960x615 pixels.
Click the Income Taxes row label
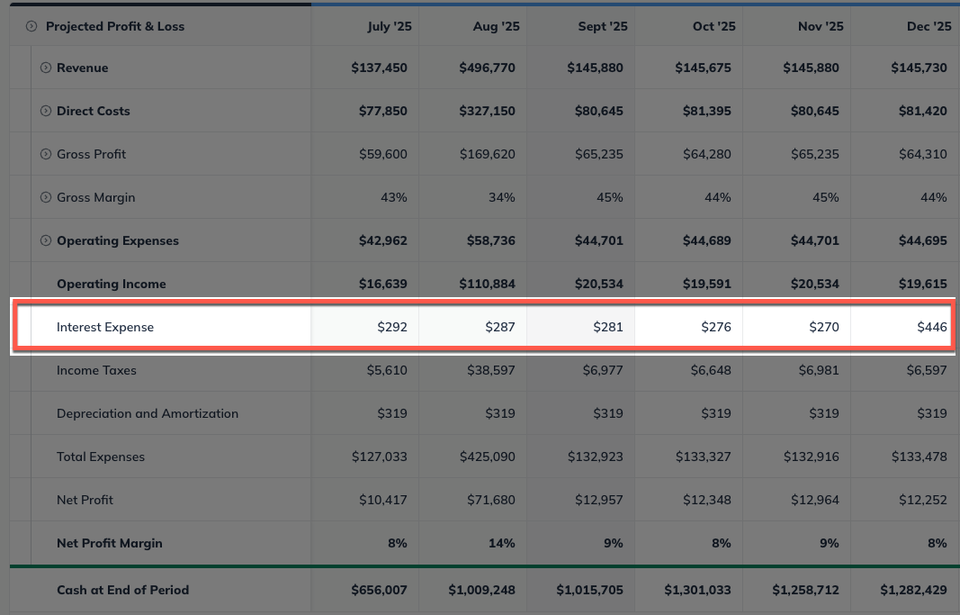[x=96, y=370]
